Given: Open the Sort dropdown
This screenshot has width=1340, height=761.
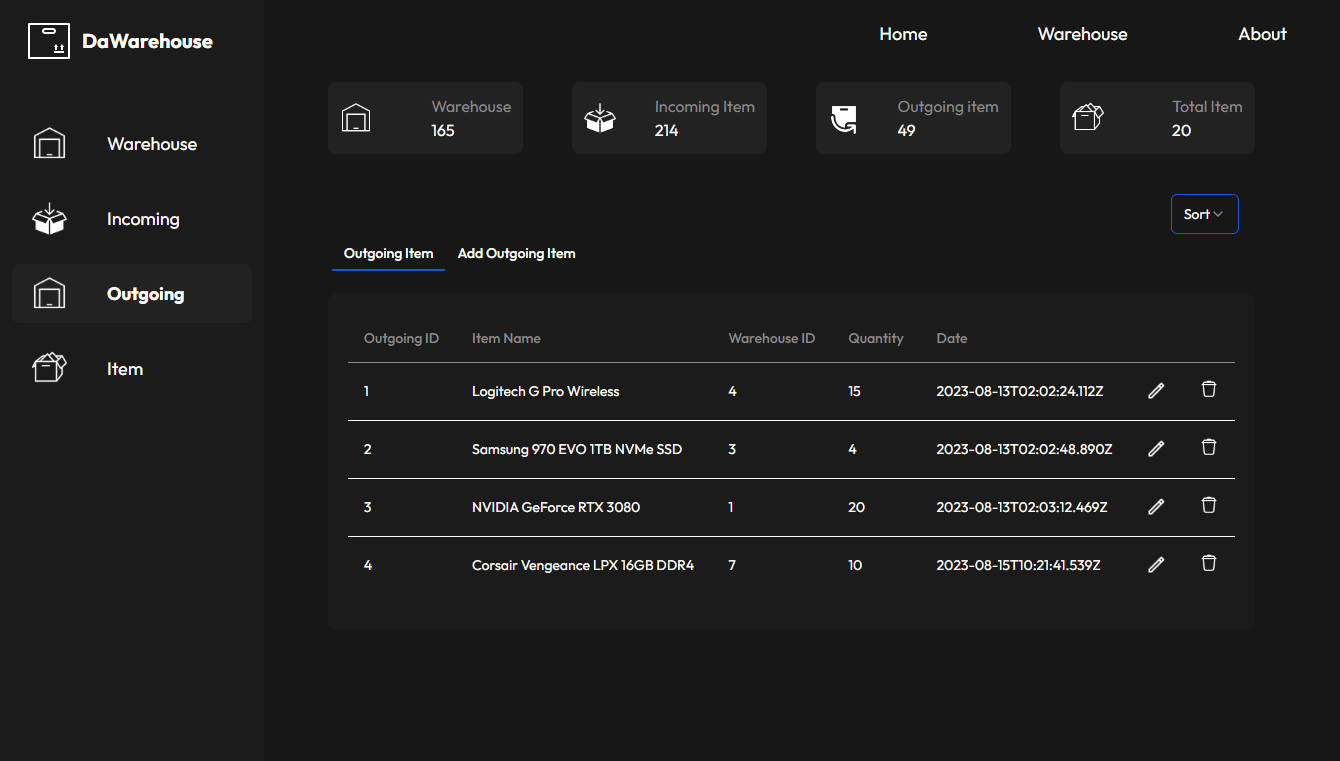Looking at the screenshot, I should (1204, 214).
